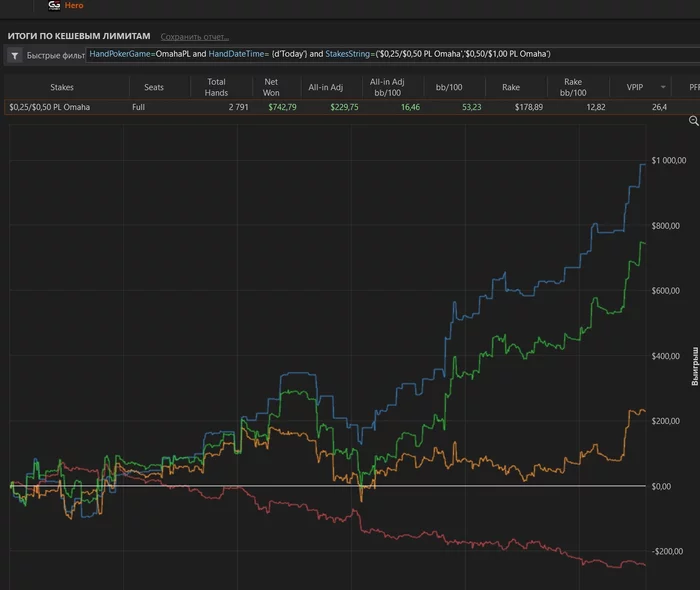Sort by Stakes column header

(62, 87)
